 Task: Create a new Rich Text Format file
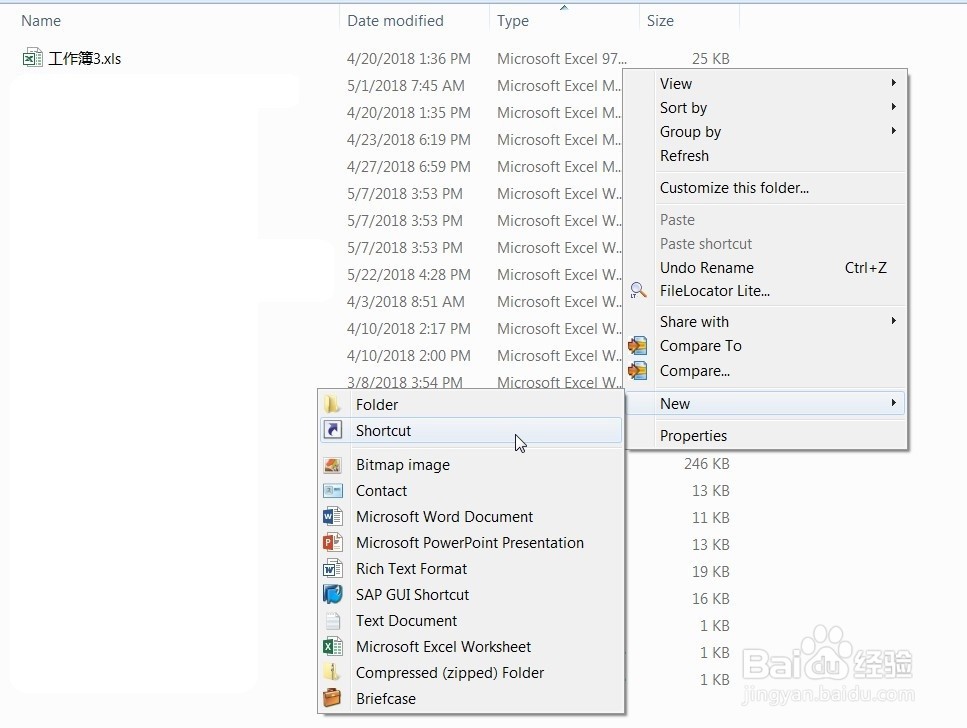point(471,568)
